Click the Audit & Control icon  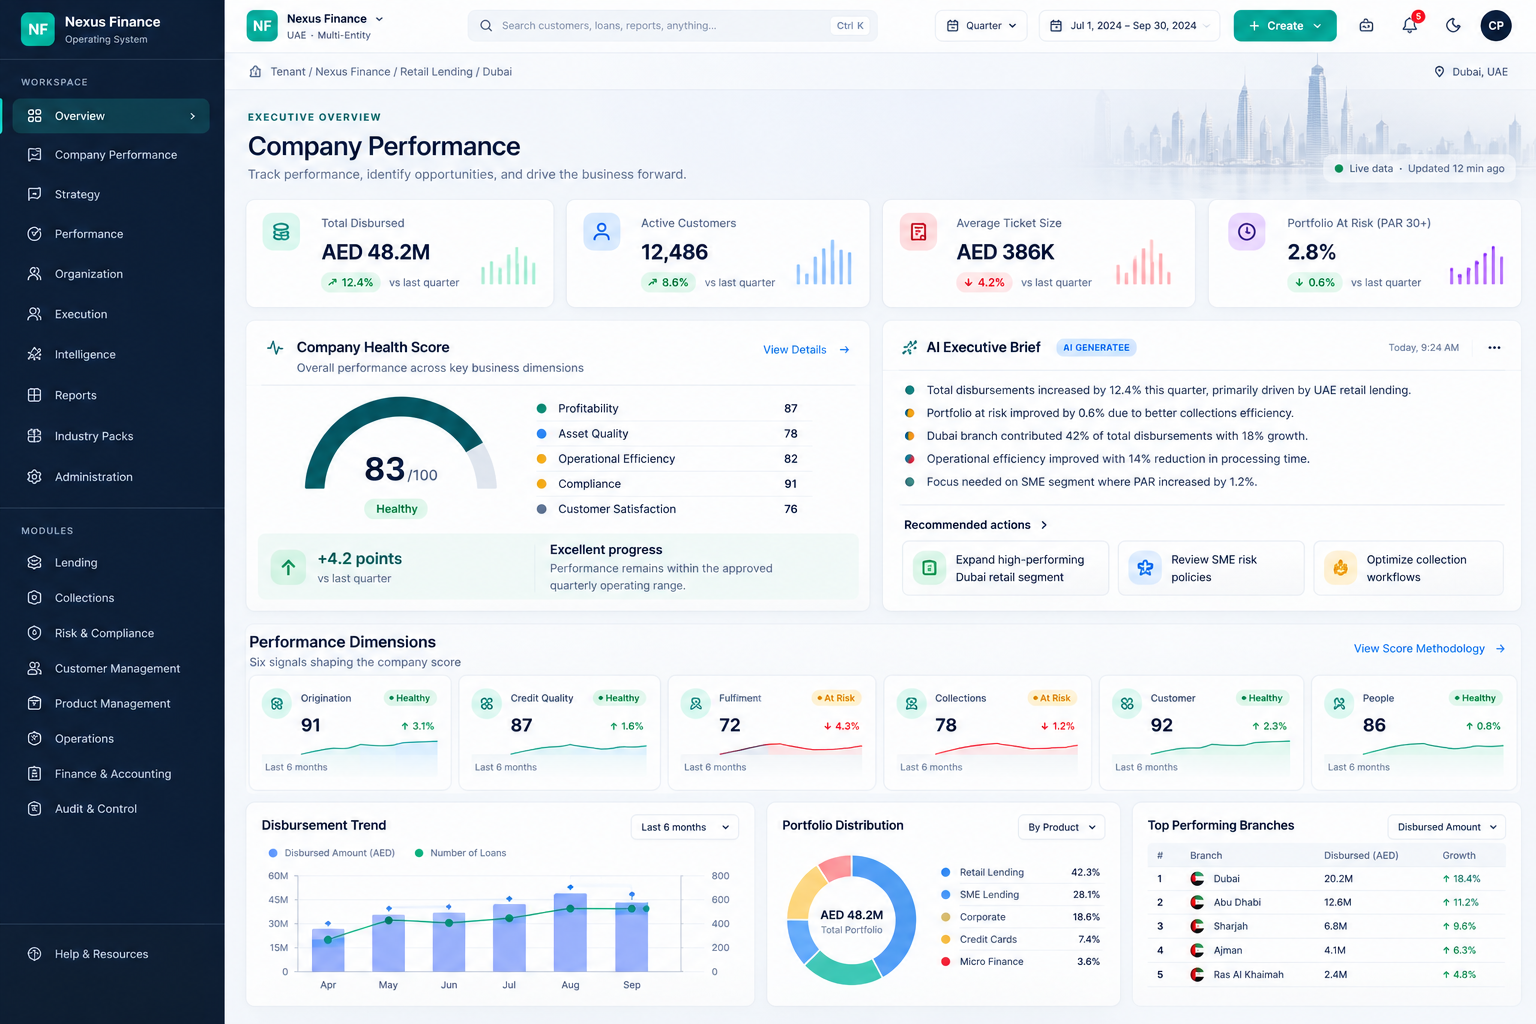(34, 809)
